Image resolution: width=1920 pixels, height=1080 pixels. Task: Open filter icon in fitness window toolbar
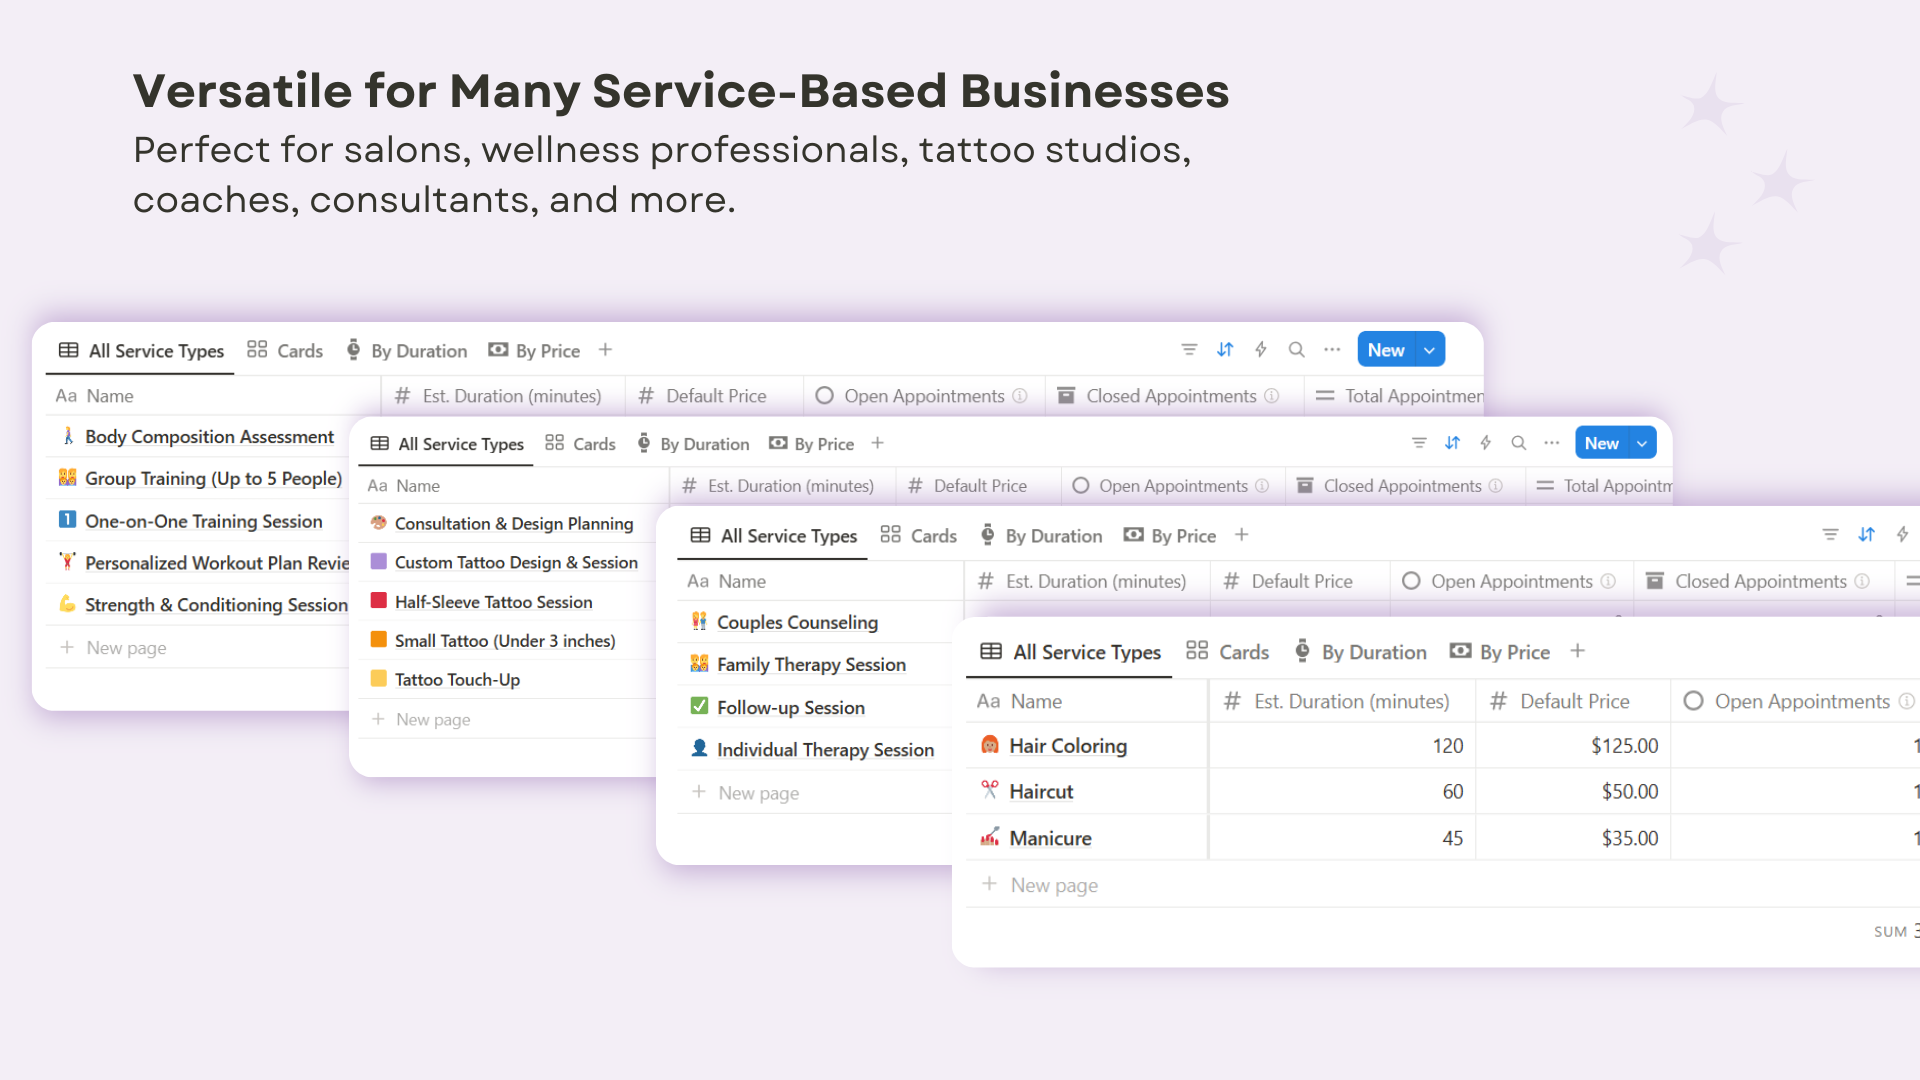point(1189,350)
